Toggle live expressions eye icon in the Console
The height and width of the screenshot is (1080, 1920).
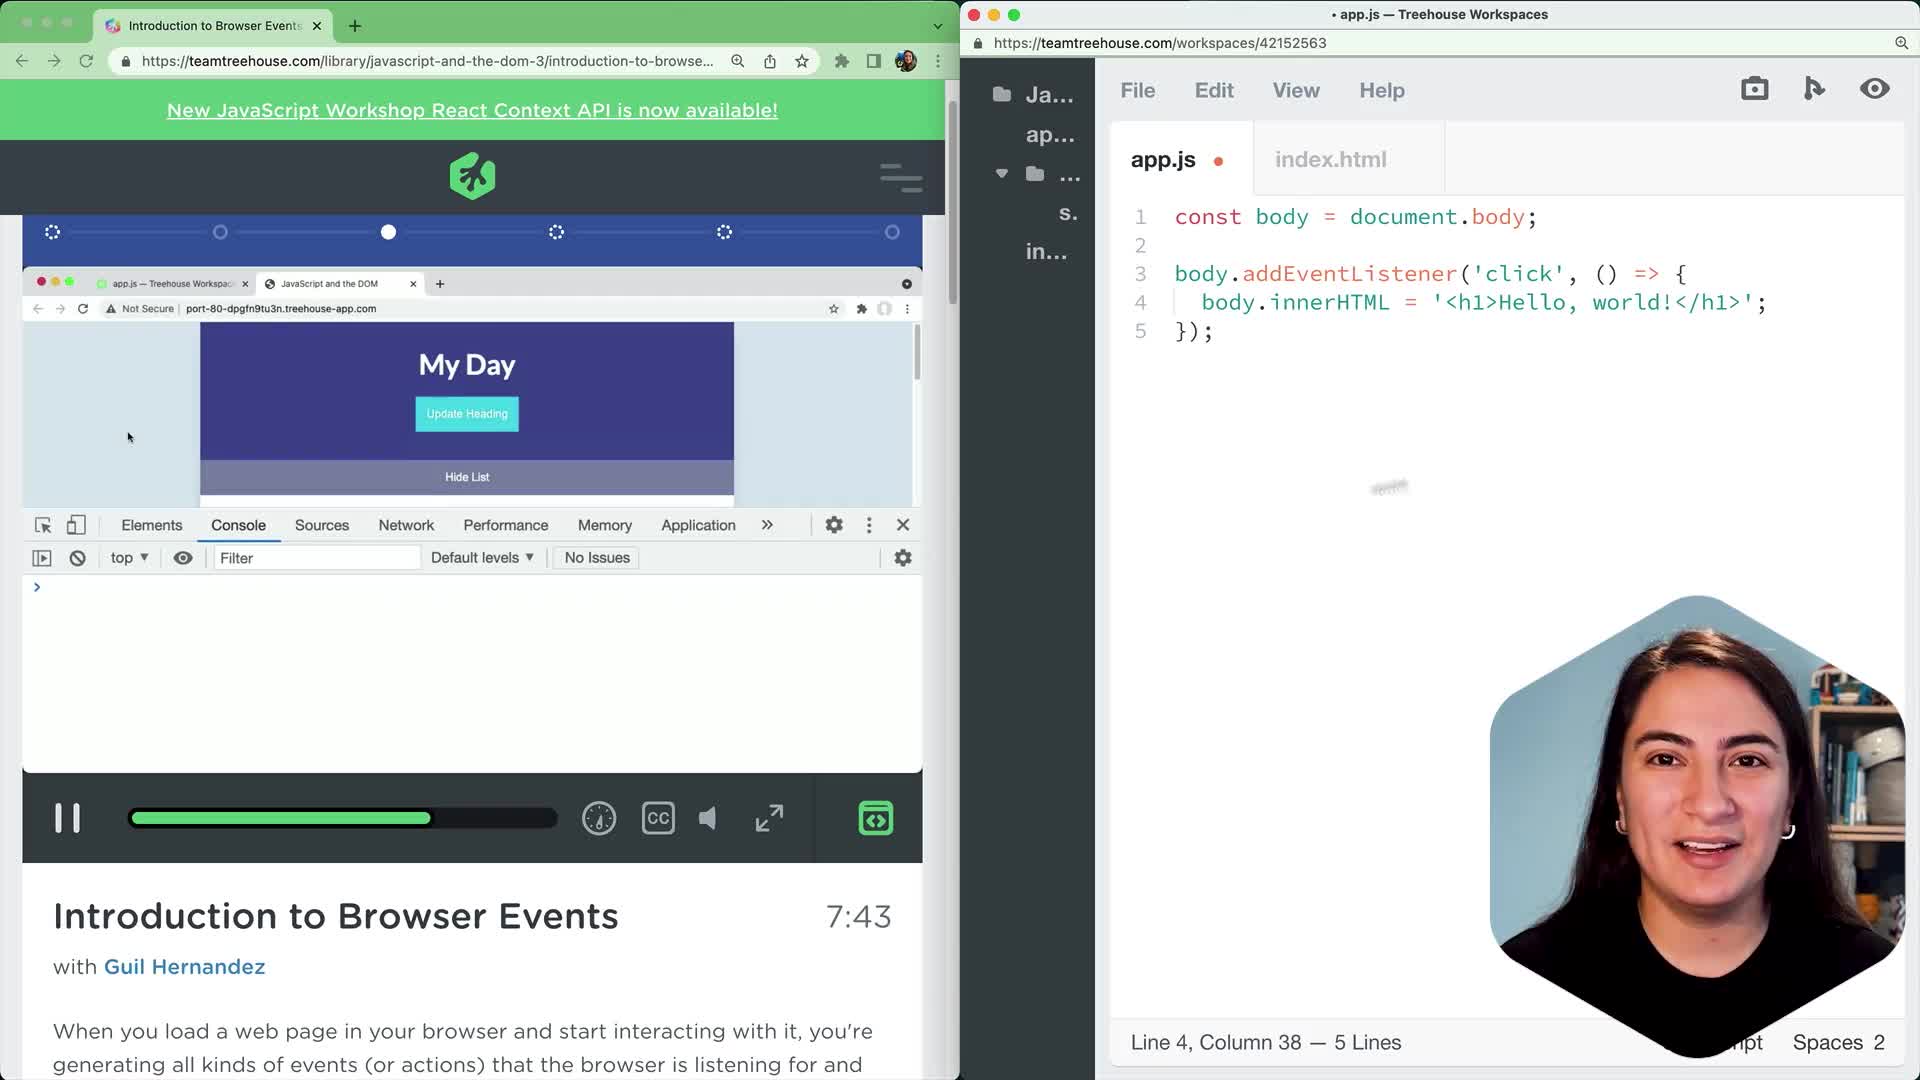pyautogui.click(x=182, y=558)
